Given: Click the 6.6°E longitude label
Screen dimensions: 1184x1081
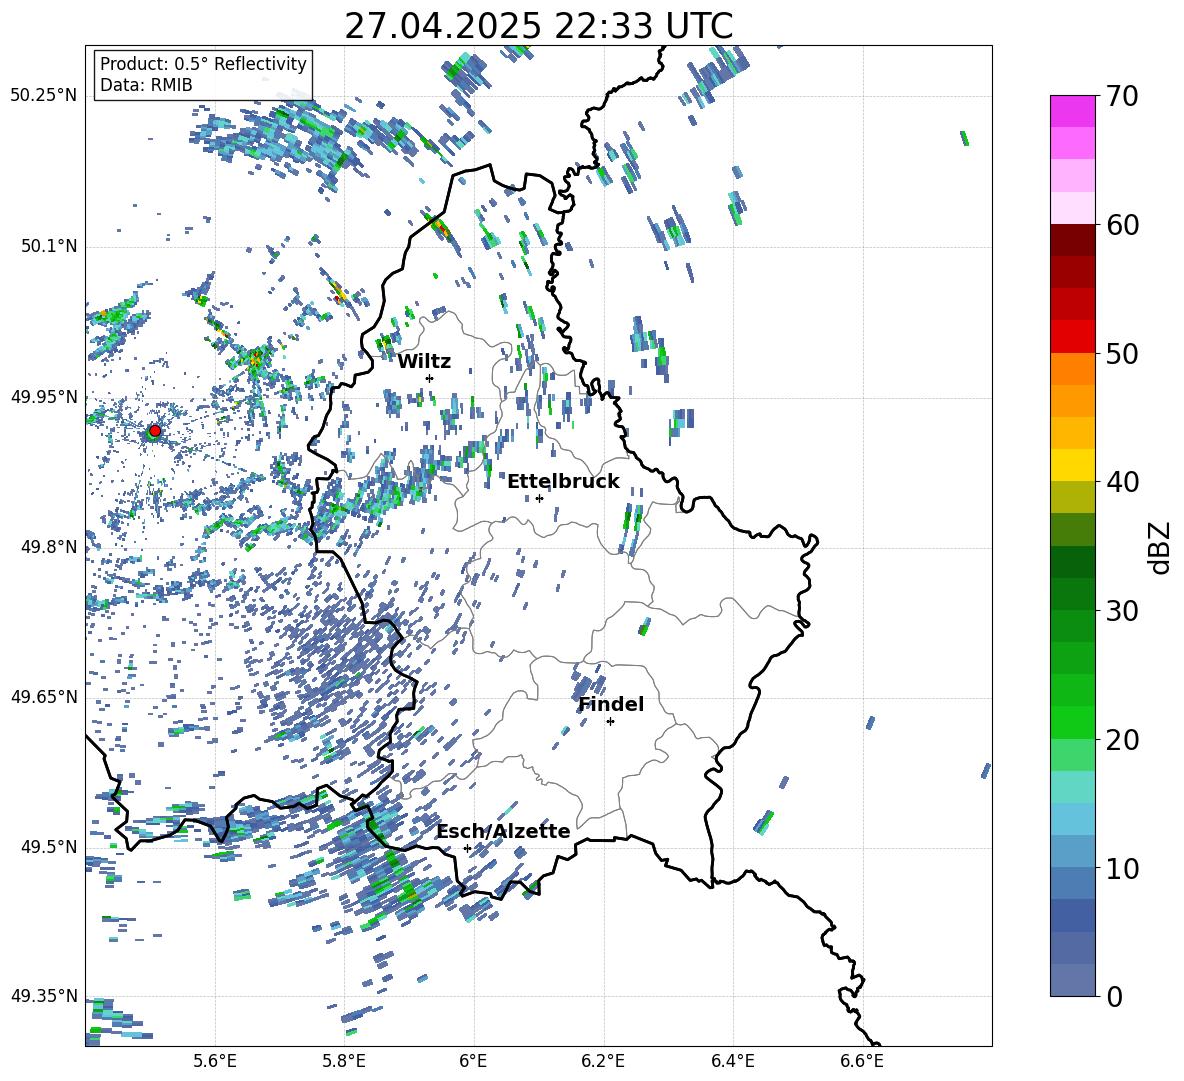Looking at the screenshot, I should 862,1061.
